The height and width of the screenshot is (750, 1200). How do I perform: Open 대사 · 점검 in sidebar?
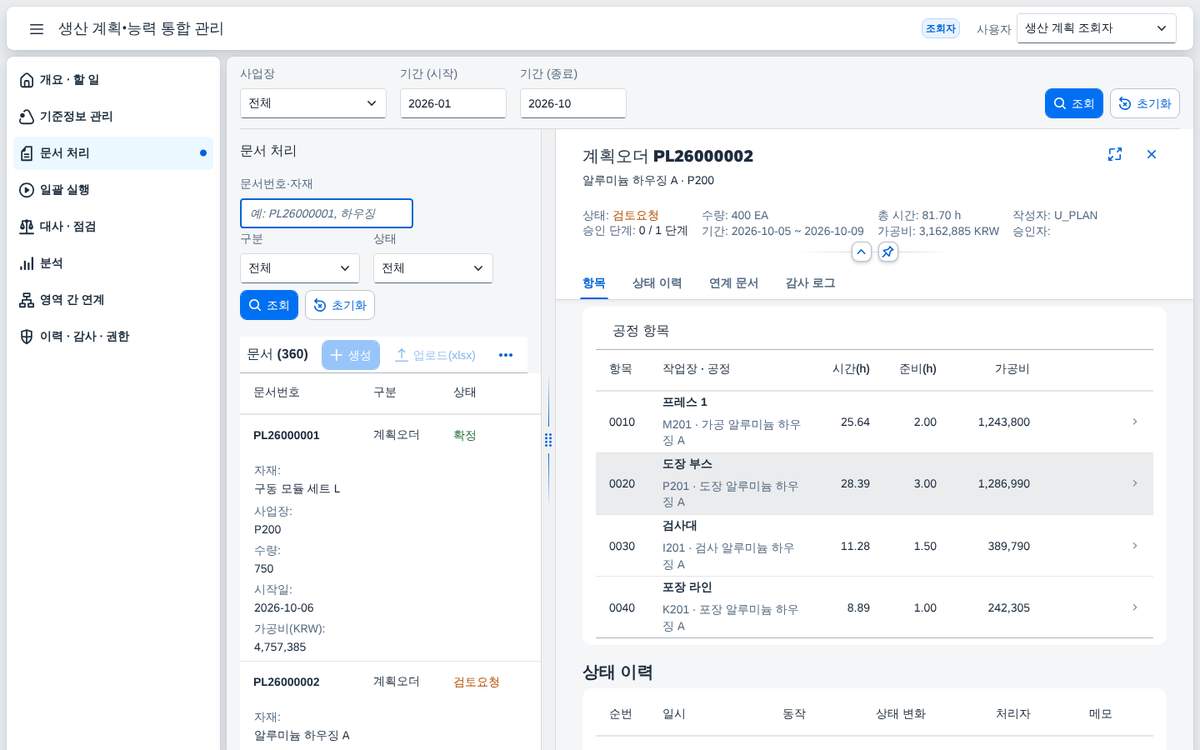coord(113,227)
